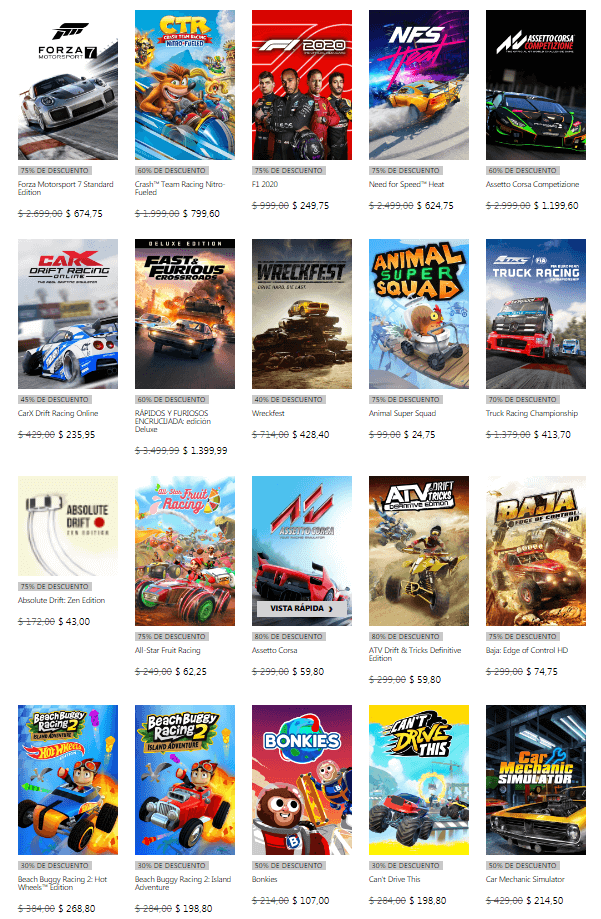
Task: Select the ATV Drift & Tricks cover image
Action: click(x=419, y=551)
